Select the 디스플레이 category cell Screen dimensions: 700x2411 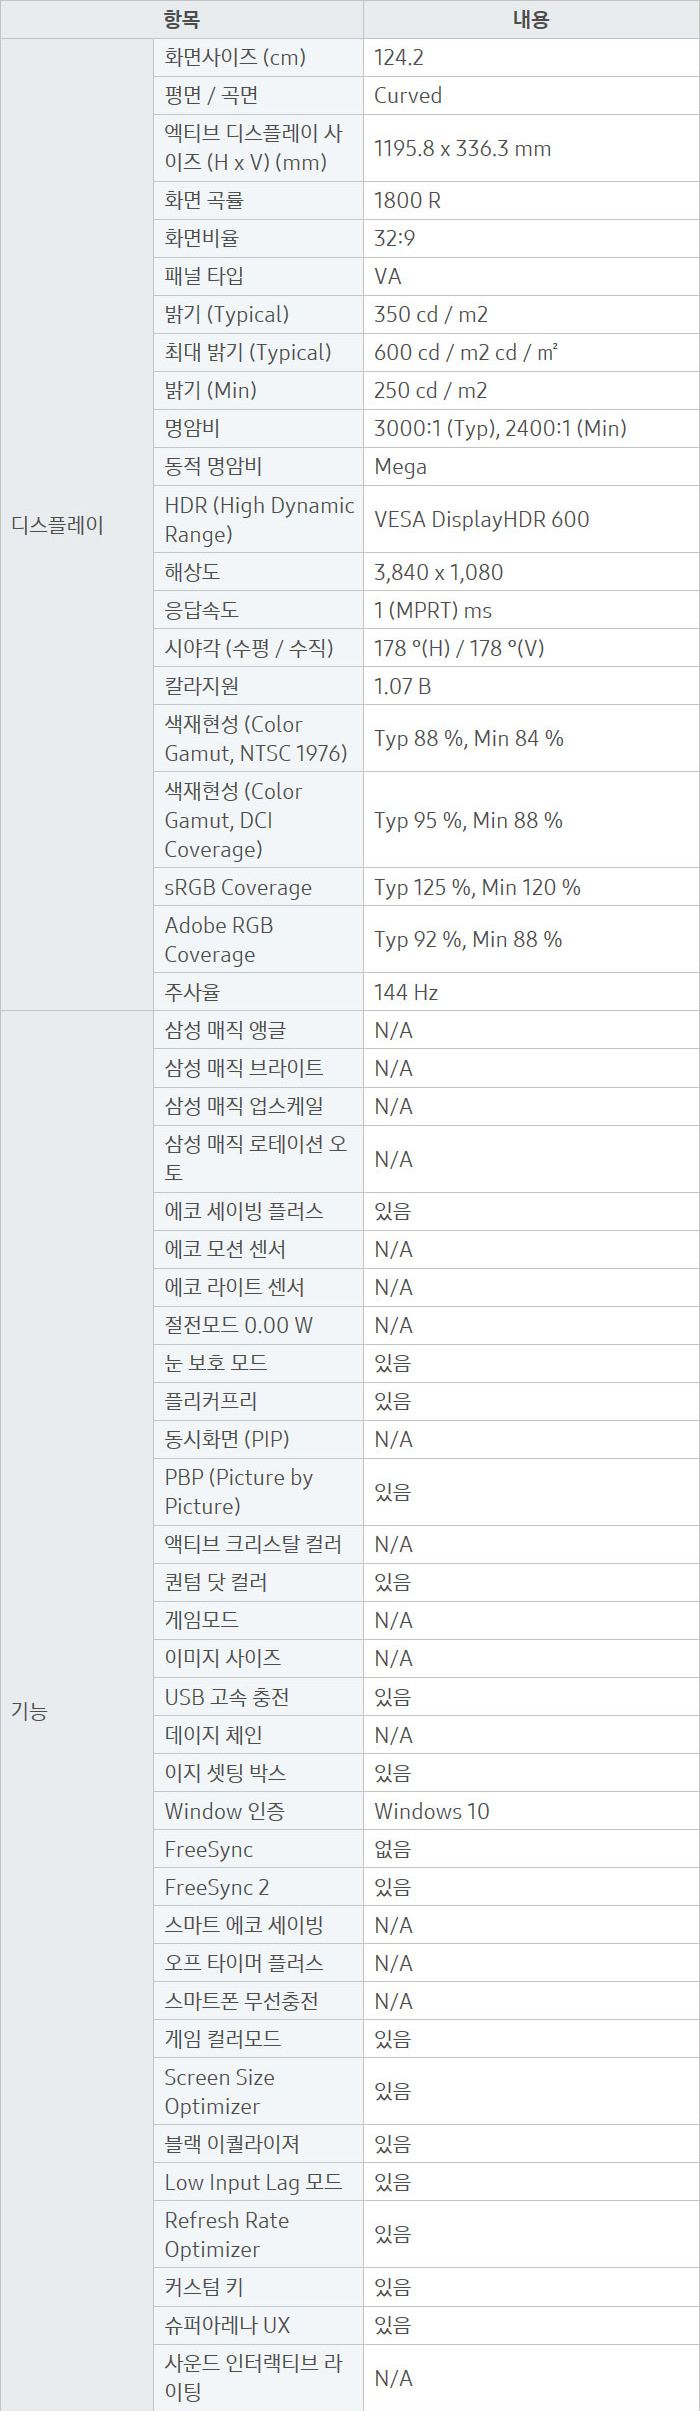(58, 525)
